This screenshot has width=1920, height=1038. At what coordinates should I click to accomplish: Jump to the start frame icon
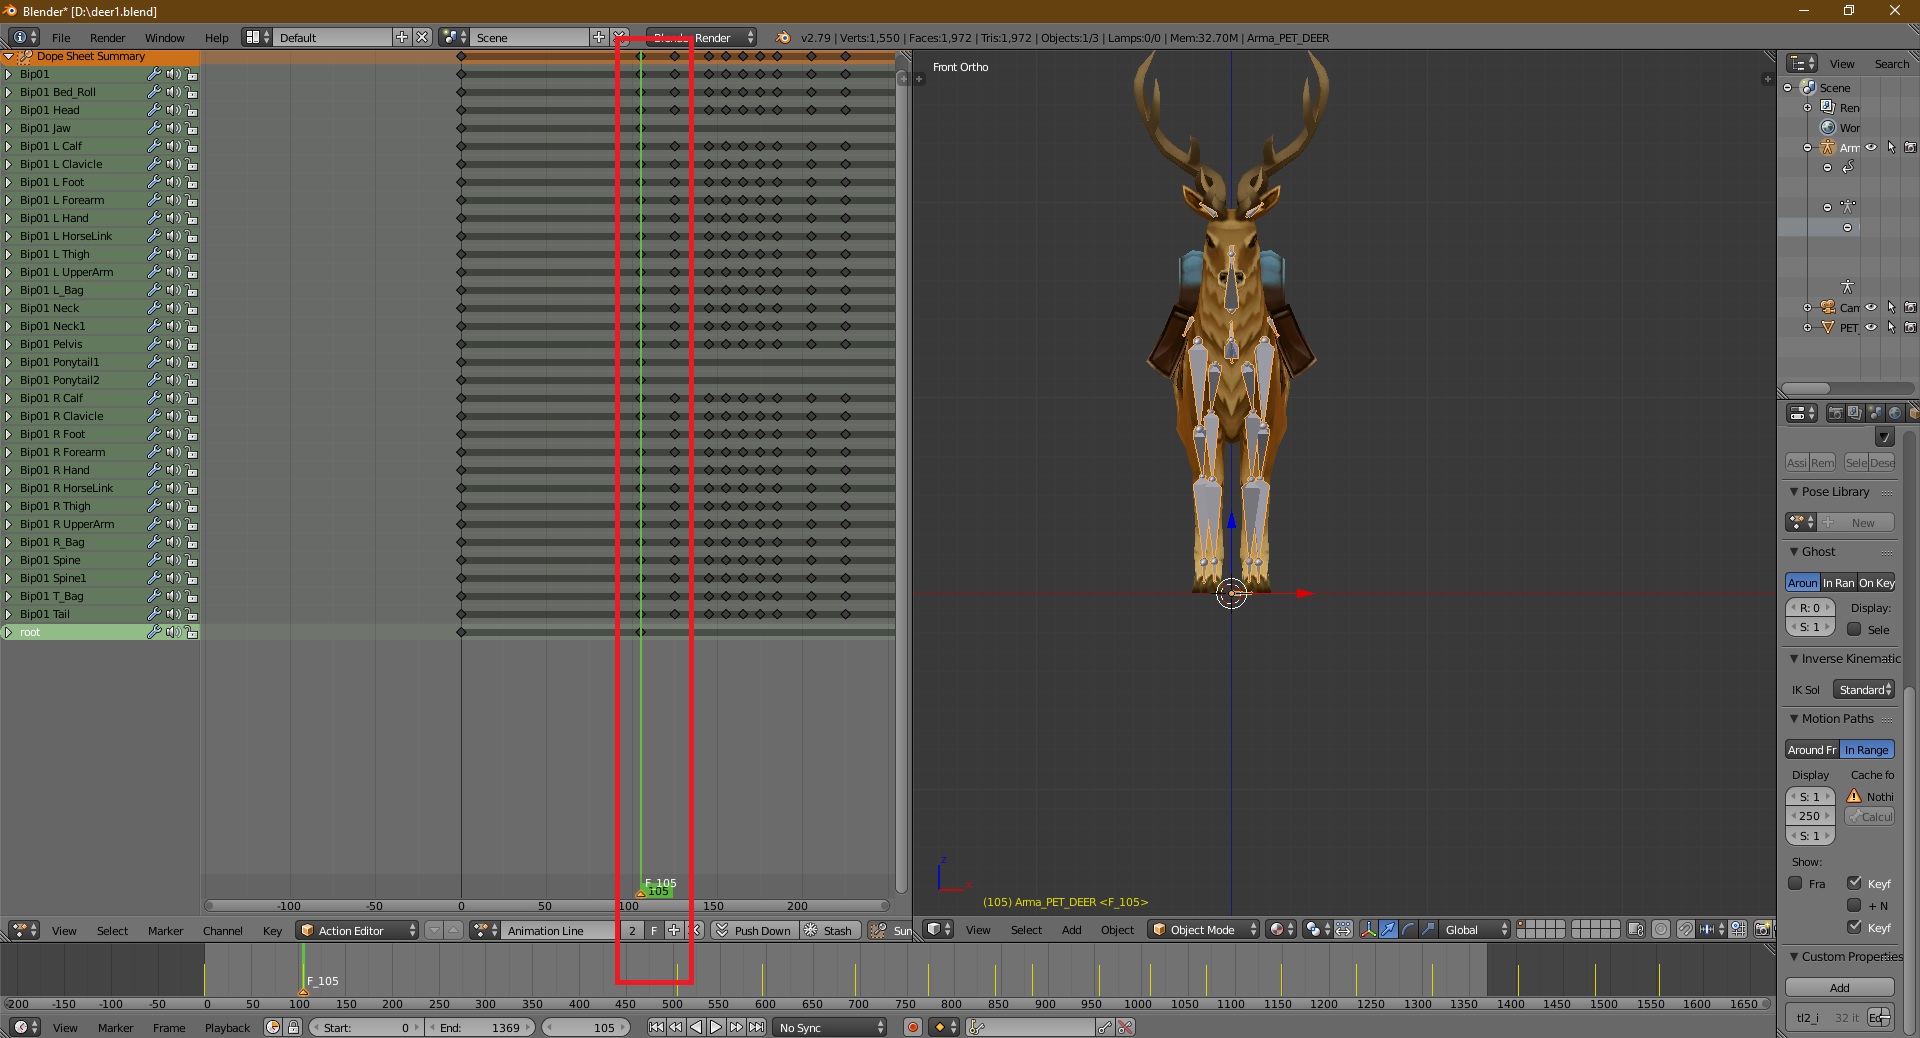coord(656,1027)
